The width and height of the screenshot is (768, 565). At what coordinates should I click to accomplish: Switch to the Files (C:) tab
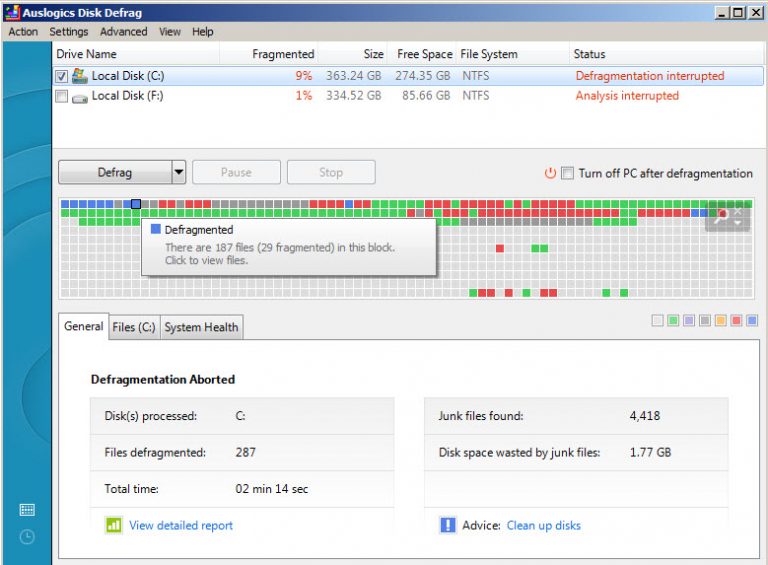[x=134, y=327]
